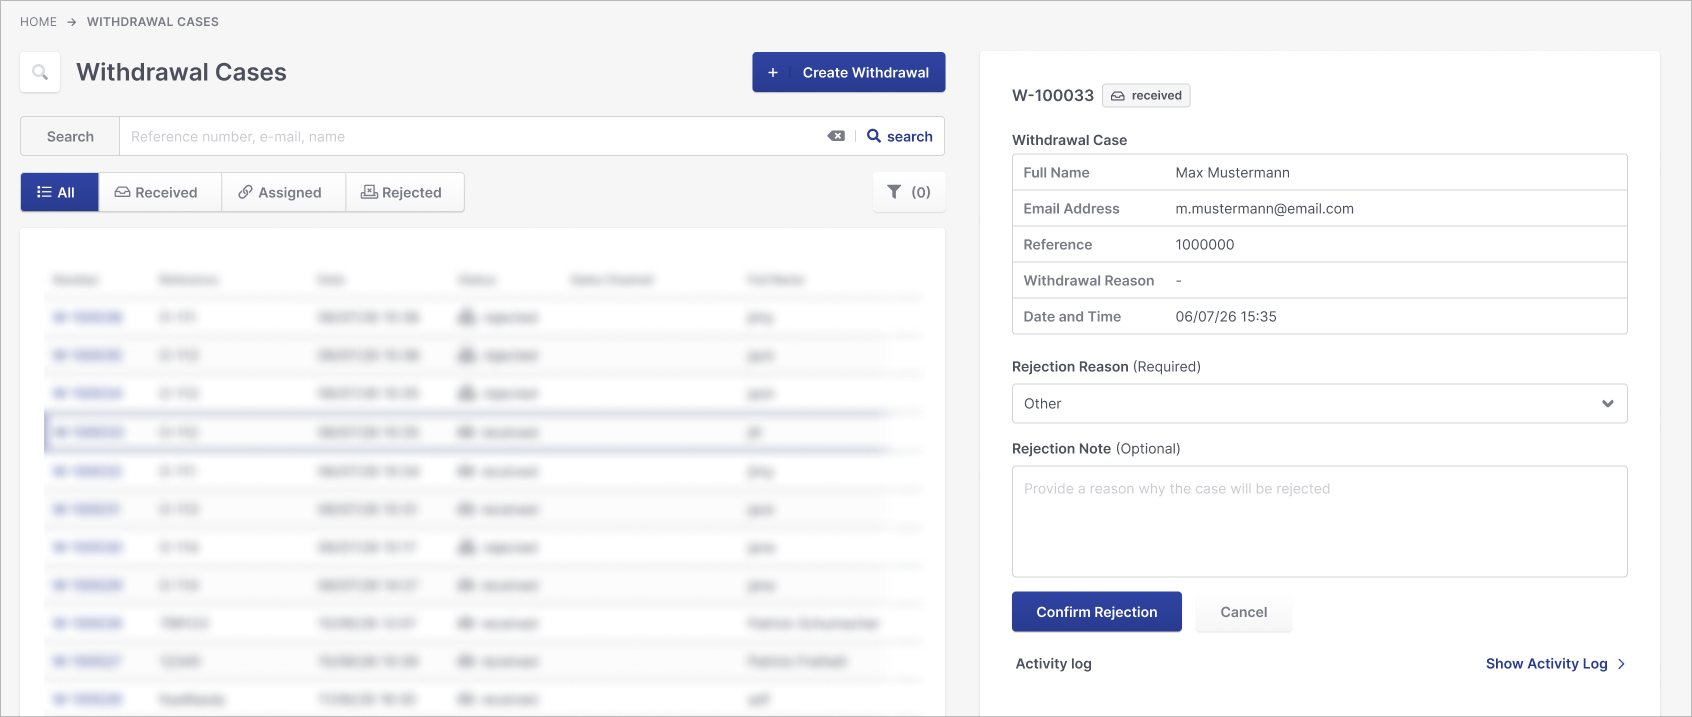Focus the Rejection Note text area
The image size is (1692, 717).
1319,521
